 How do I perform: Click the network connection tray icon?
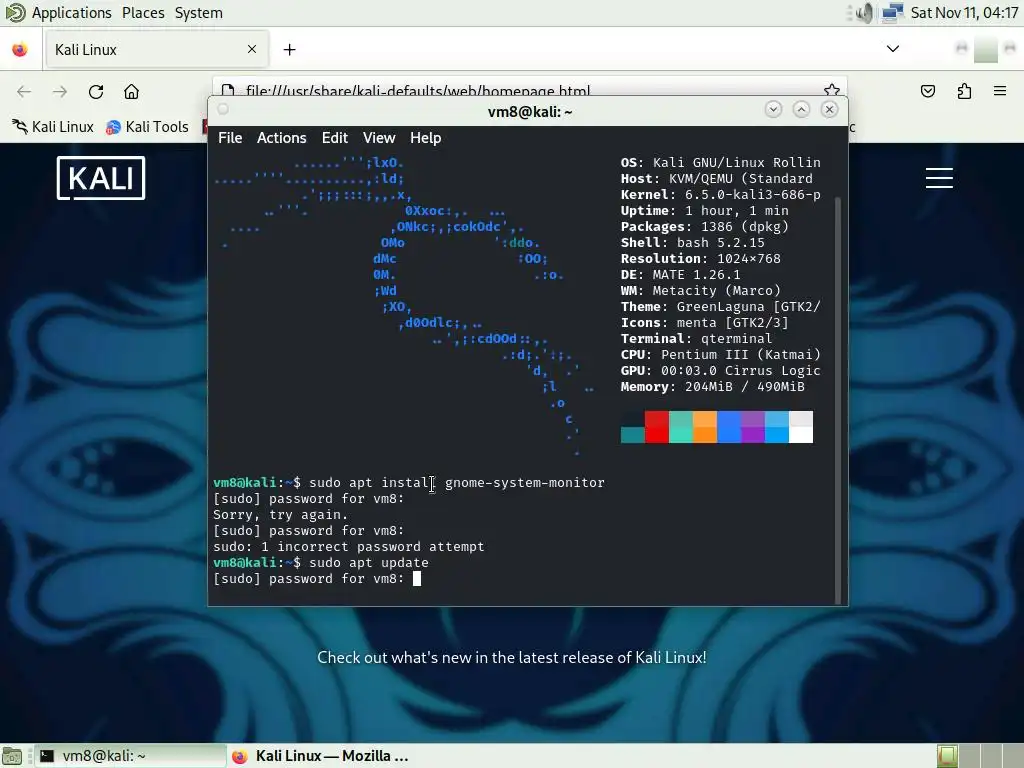point(892,13)
